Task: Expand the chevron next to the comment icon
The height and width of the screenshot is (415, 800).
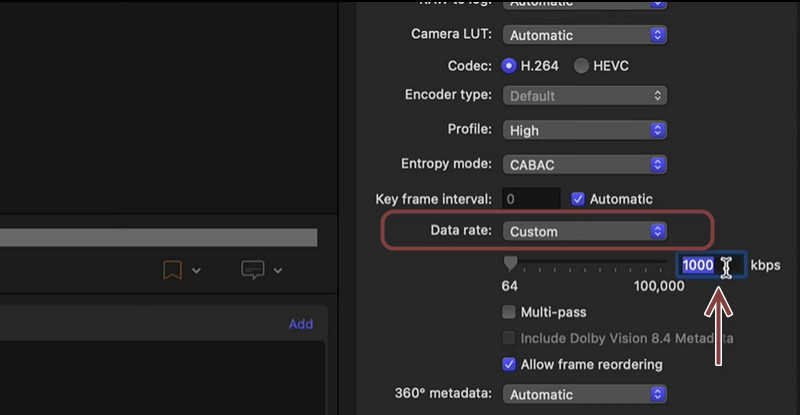Action: pyautogui.click(x=279, y=270)
